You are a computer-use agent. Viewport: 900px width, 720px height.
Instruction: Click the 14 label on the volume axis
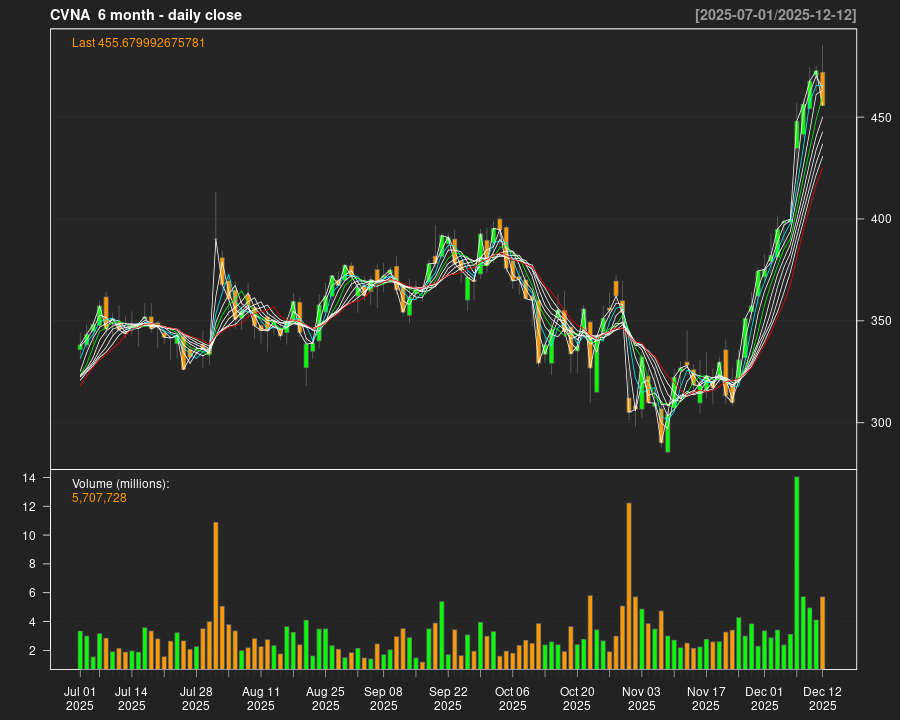(30, 479)
